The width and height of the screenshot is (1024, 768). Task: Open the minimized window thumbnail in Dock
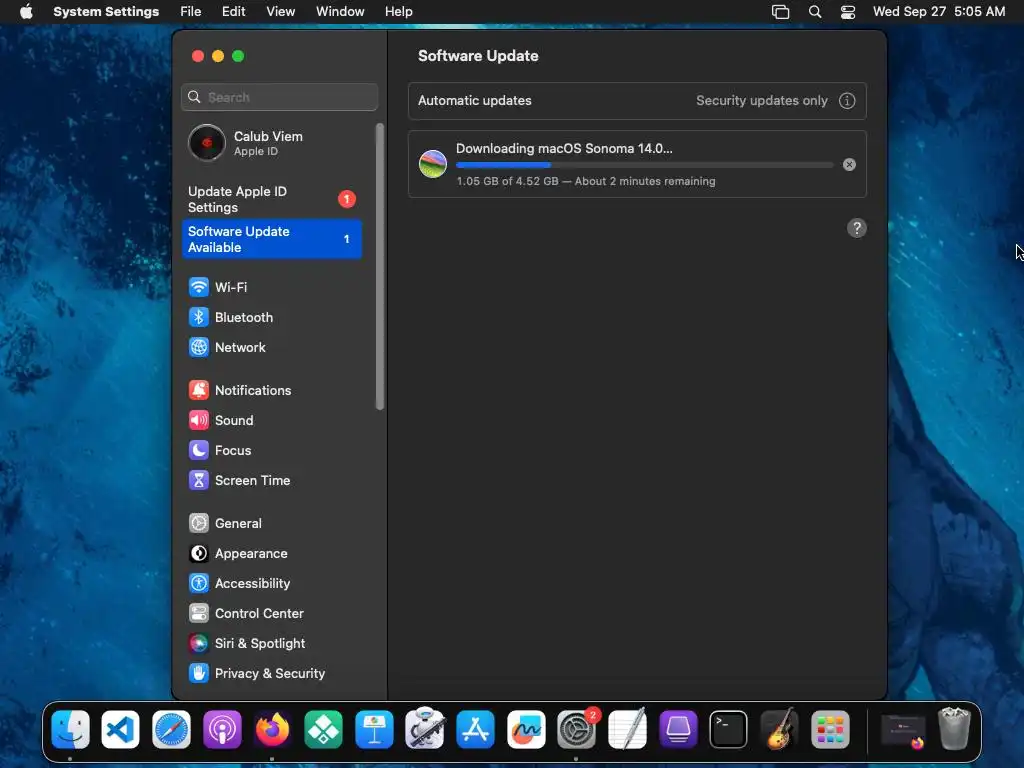pos(903,731)
